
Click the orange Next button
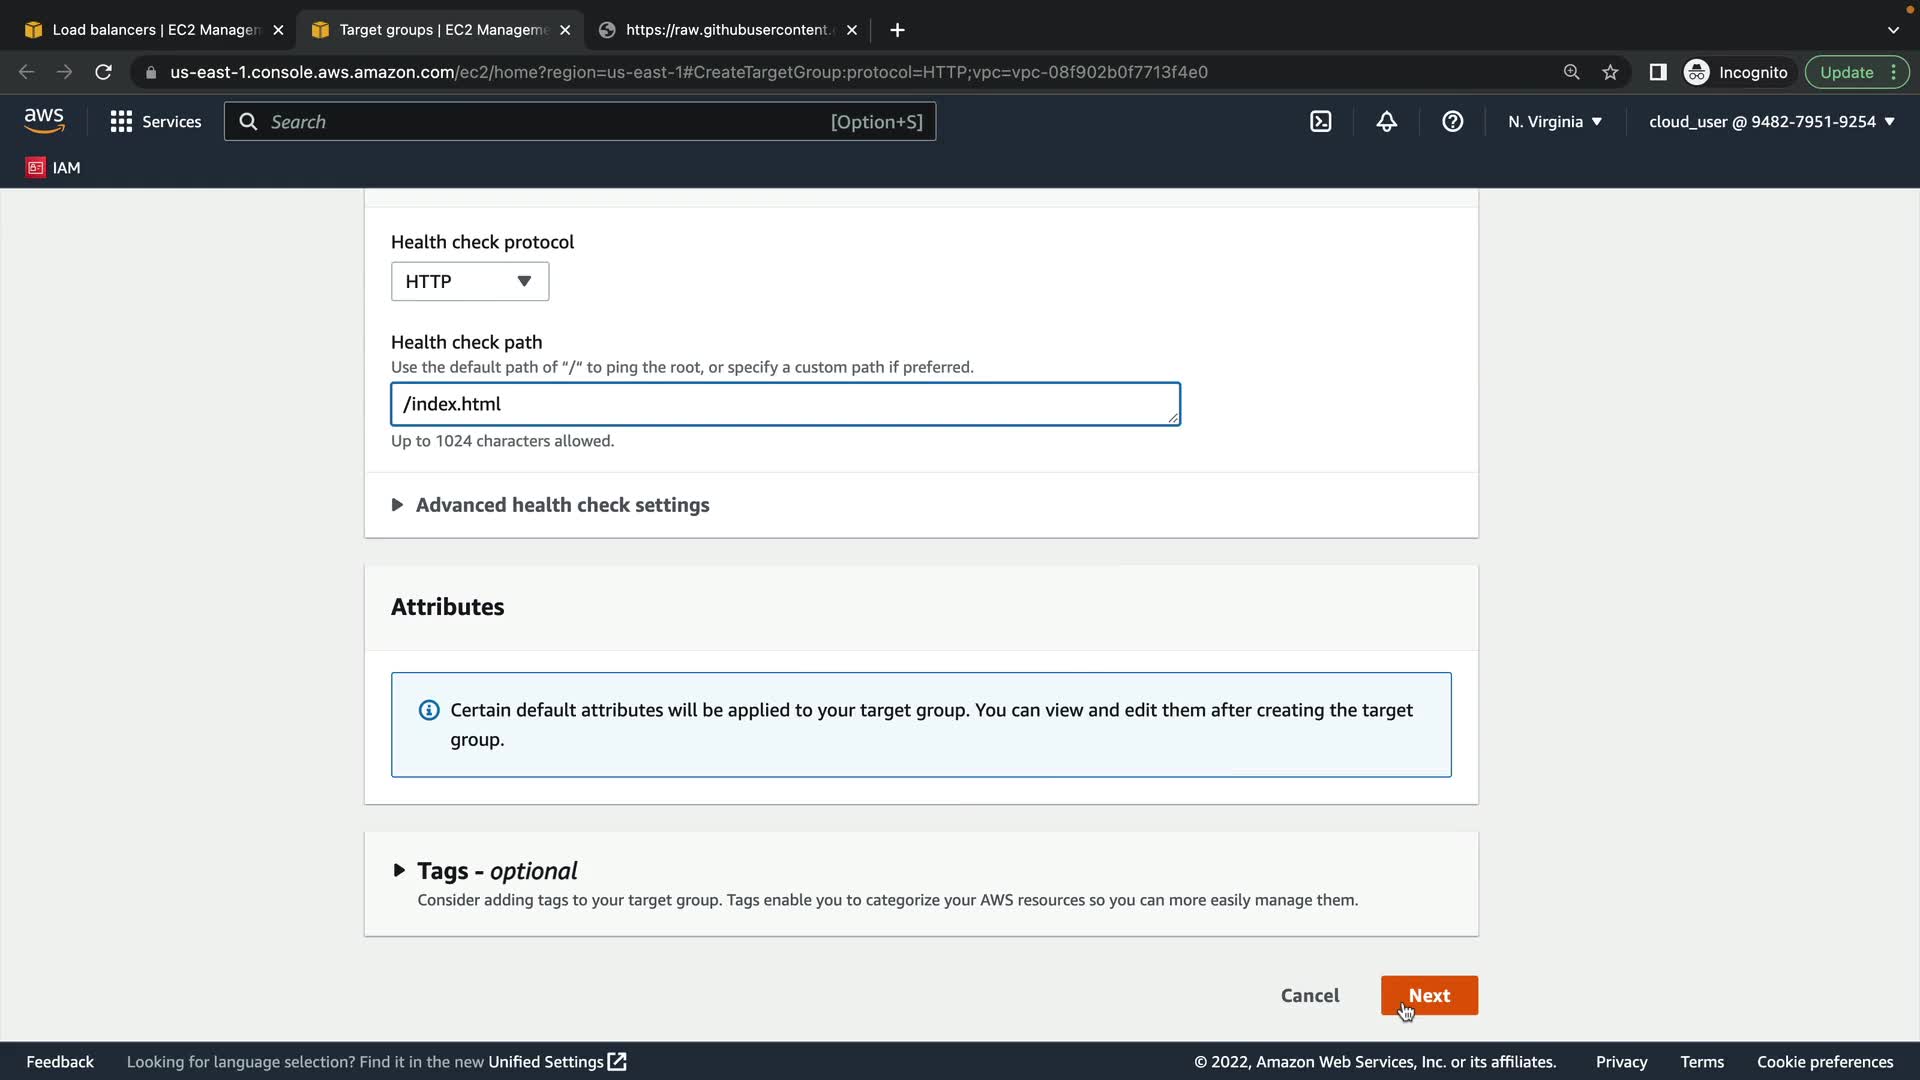coord(1428,995)
